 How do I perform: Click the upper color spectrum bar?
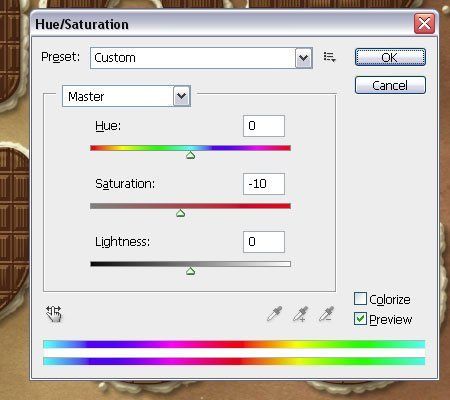pos(234,344)
